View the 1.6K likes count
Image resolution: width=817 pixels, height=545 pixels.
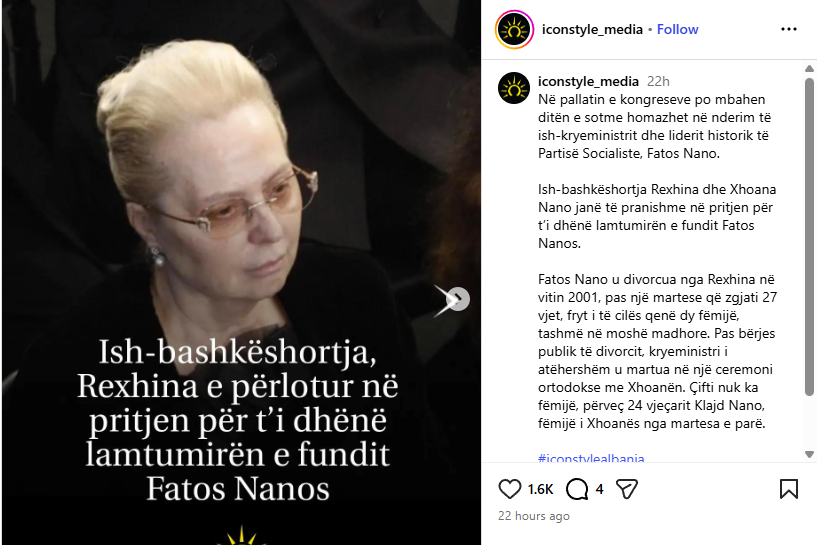point(540,489)
